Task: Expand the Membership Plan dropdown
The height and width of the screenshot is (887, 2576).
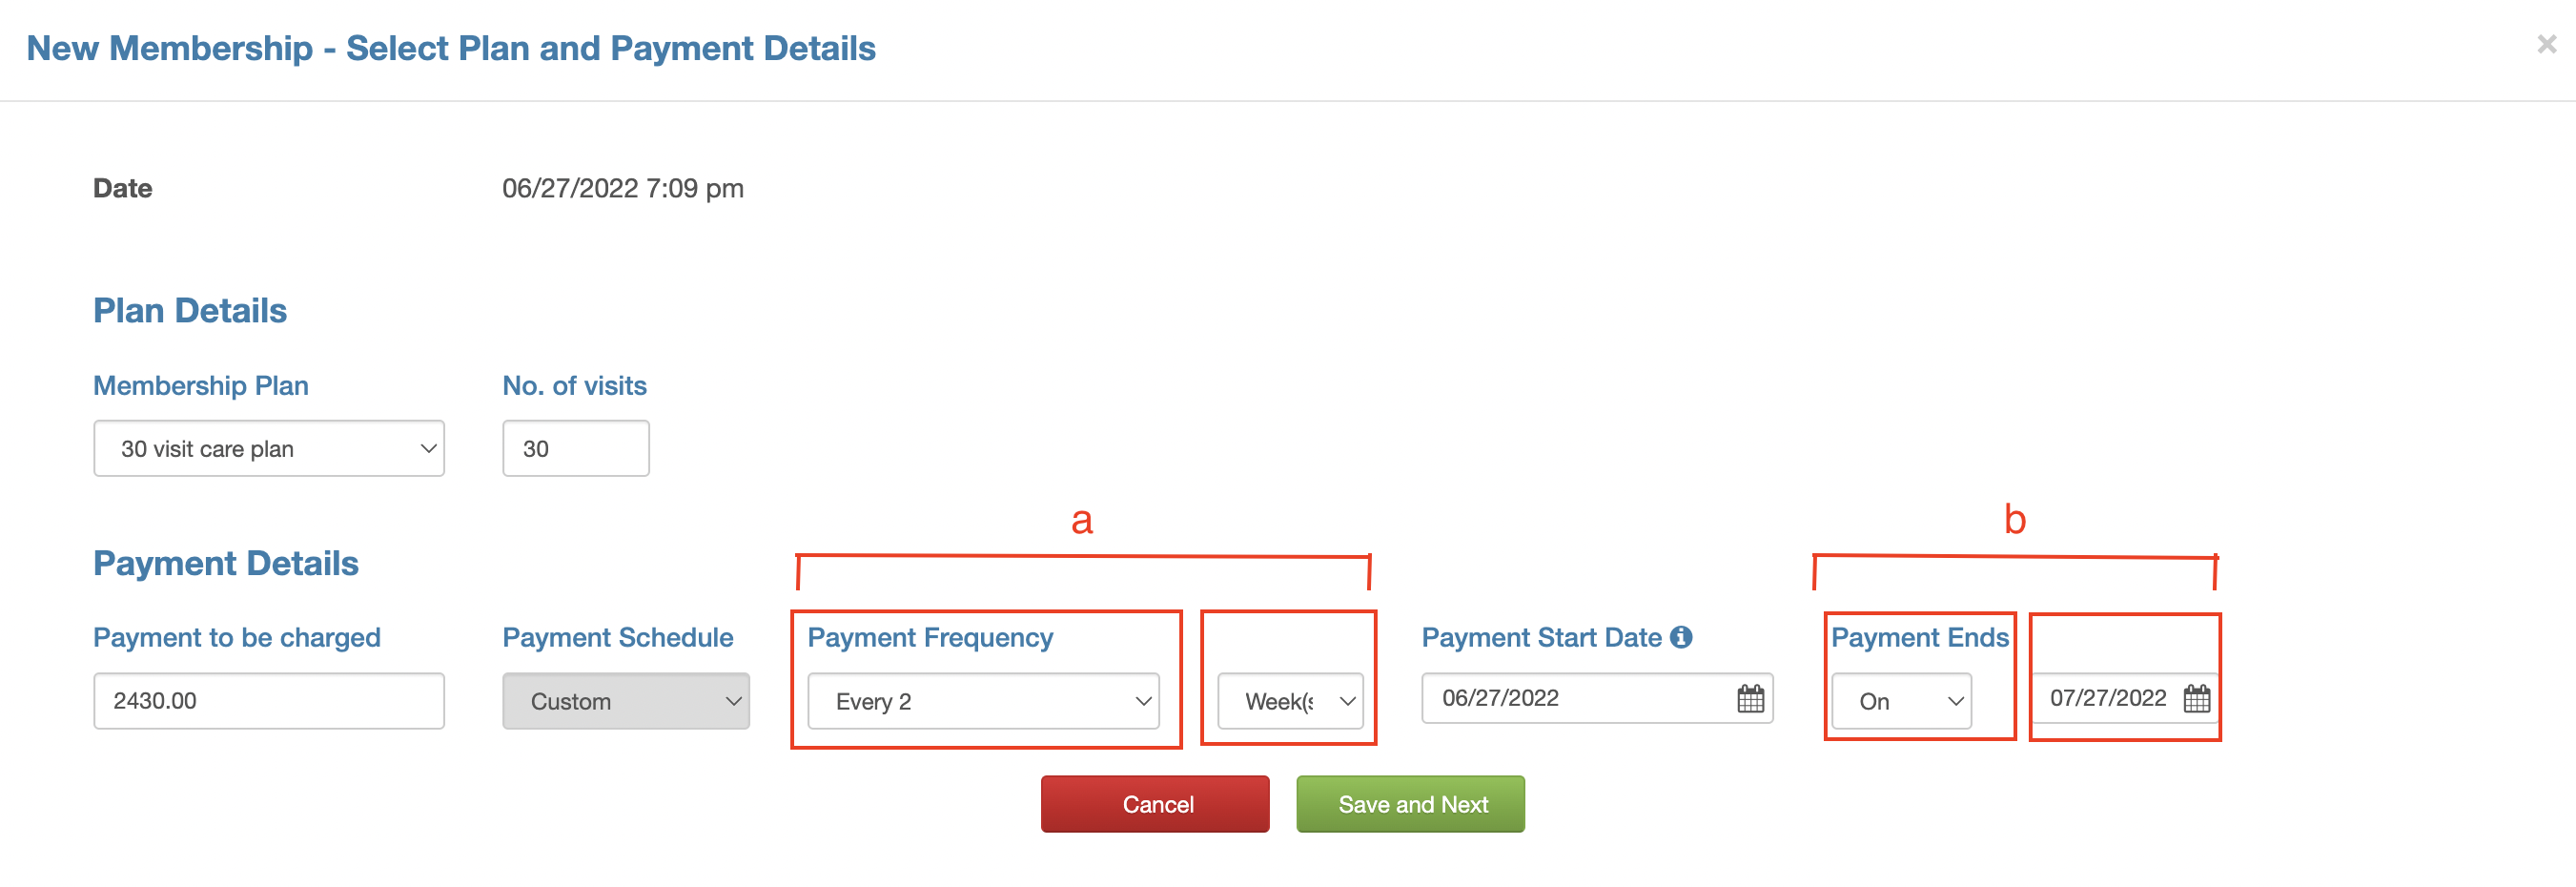Action: [x=269, y=448]
